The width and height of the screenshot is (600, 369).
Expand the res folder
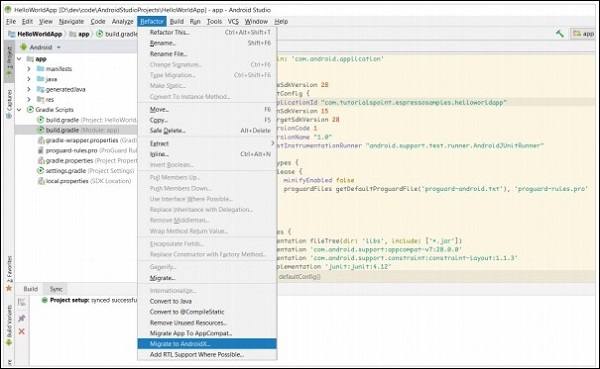29,100
